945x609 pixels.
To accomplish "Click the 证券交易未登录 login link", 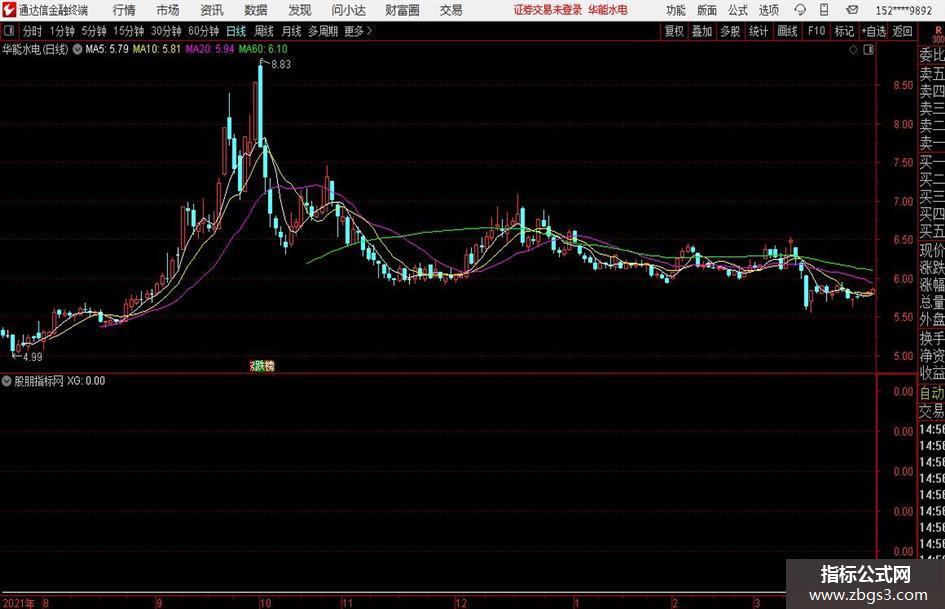I will click(x=548, y=10).
